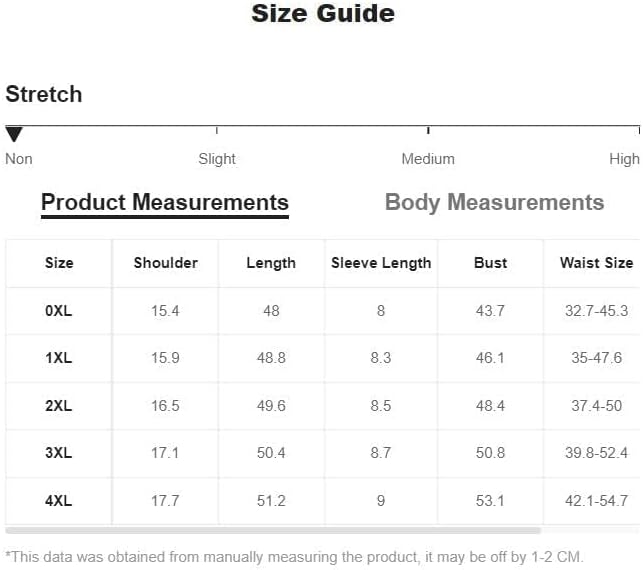
Task: Click the Slight tick on stretch scale
Action: click(x=217, y=130)
